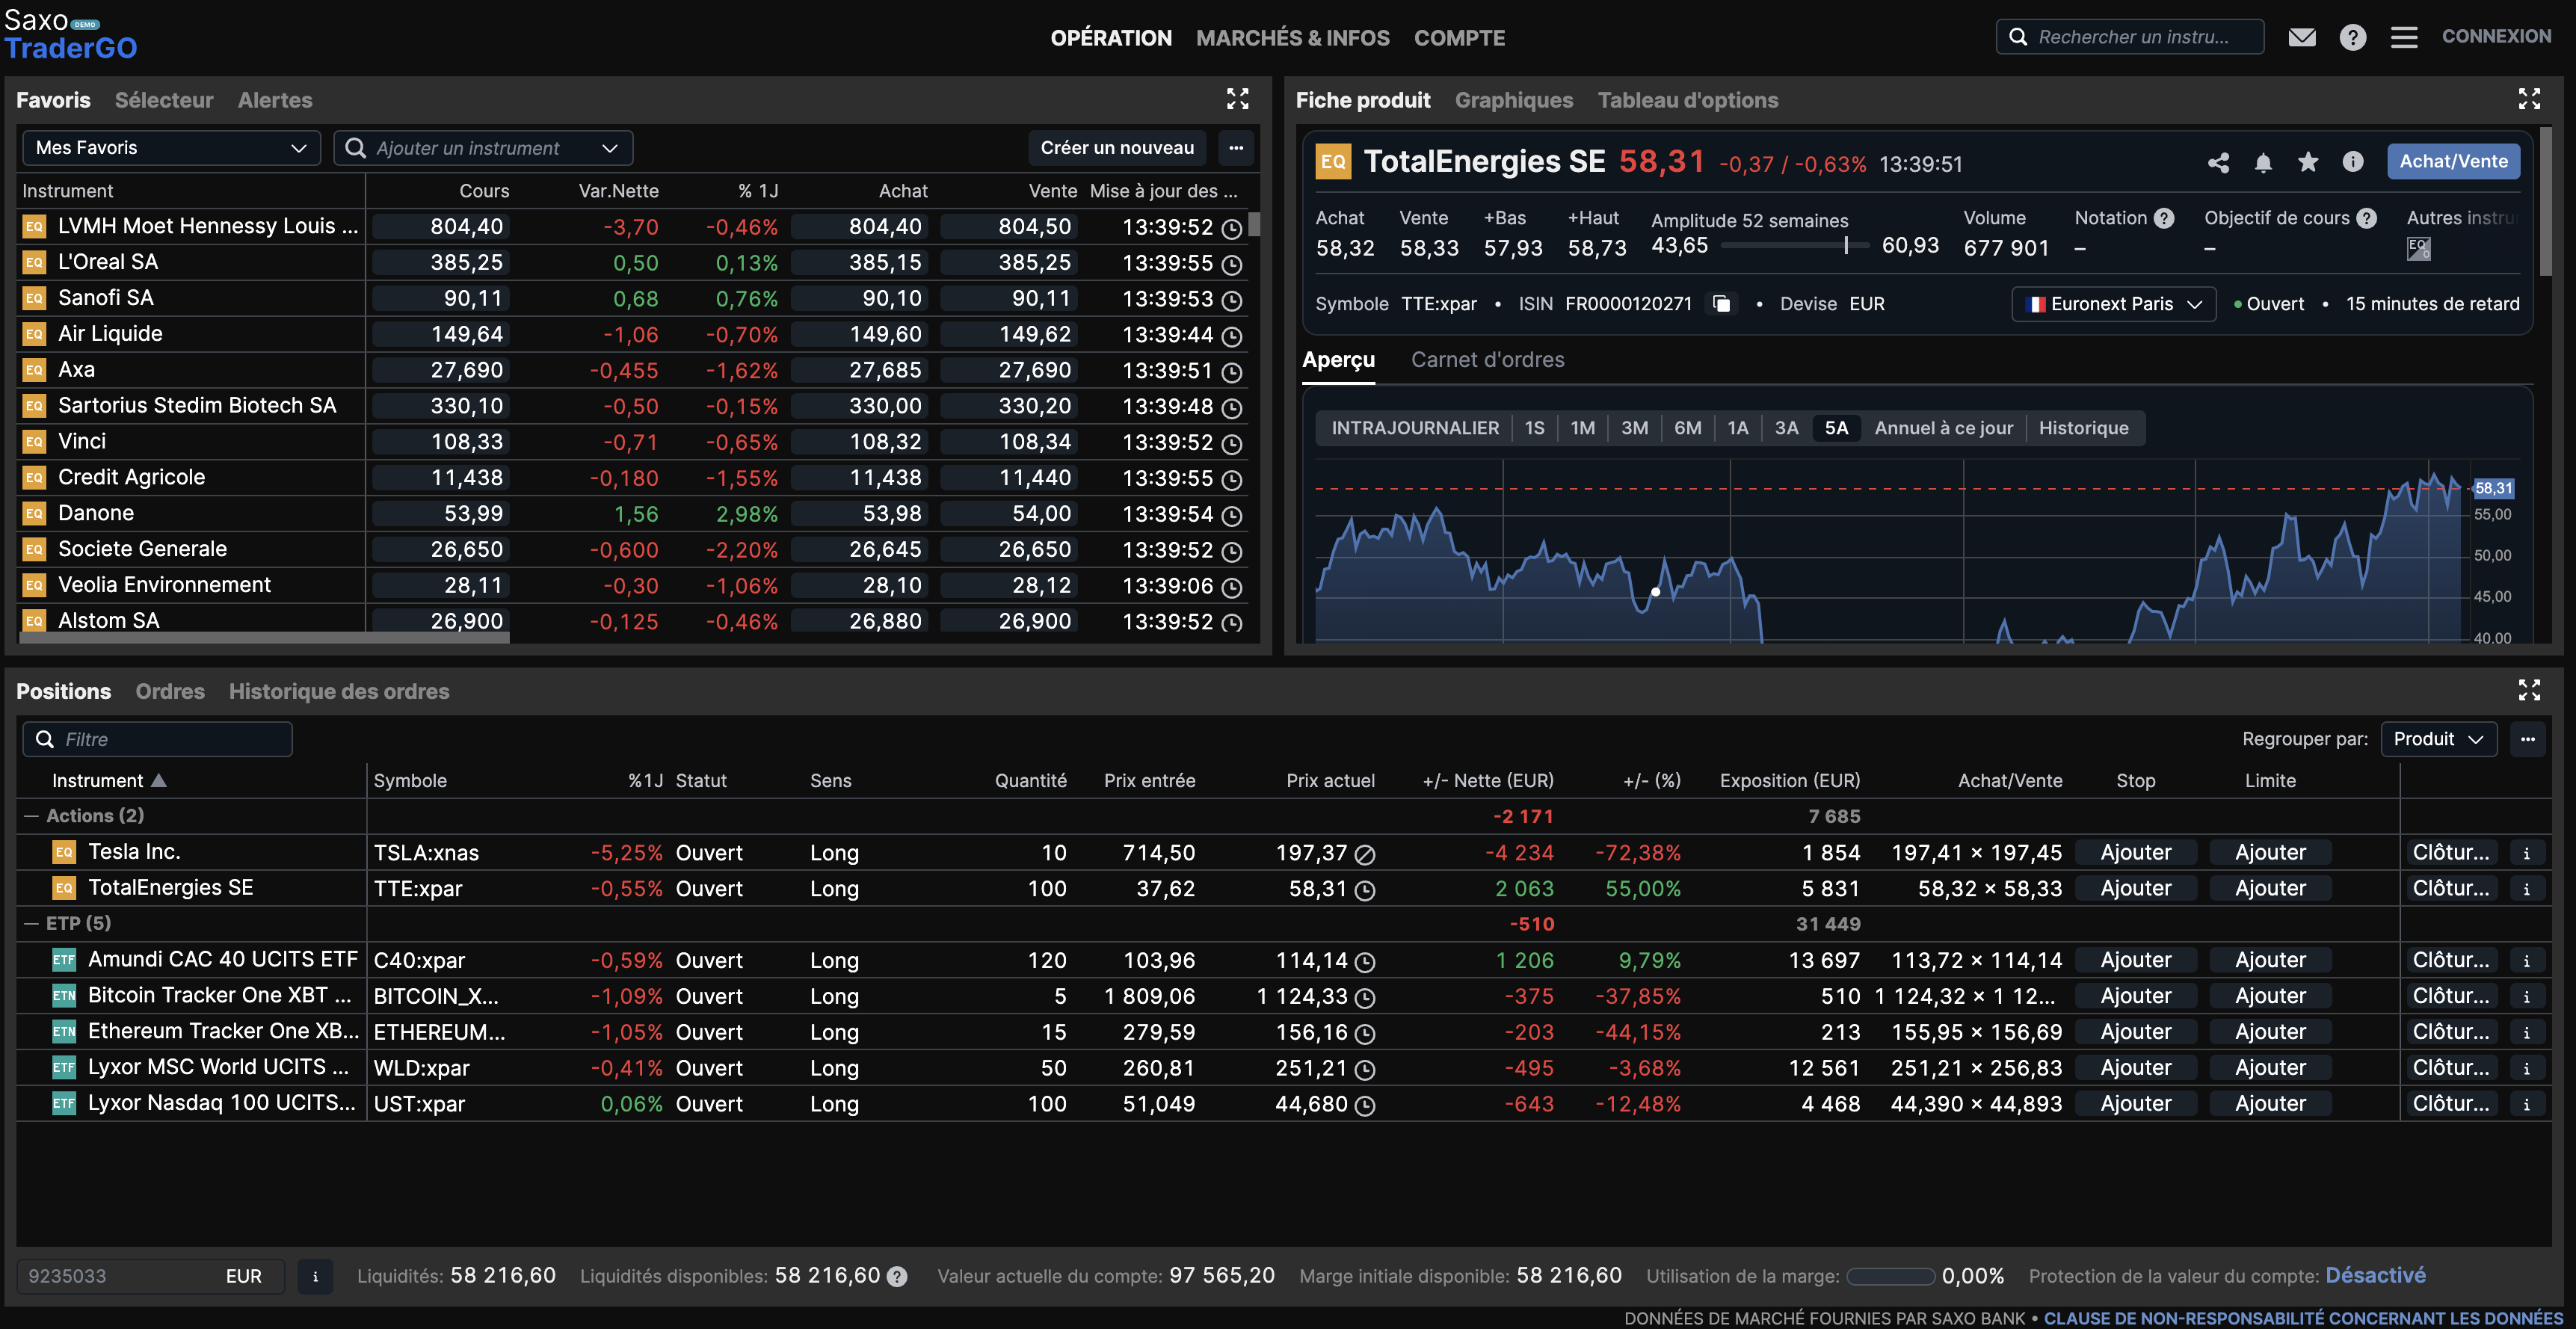Switch to Sélecteur tab
The width and height of the screenshot is (2576, 1329).
[164, 100]
